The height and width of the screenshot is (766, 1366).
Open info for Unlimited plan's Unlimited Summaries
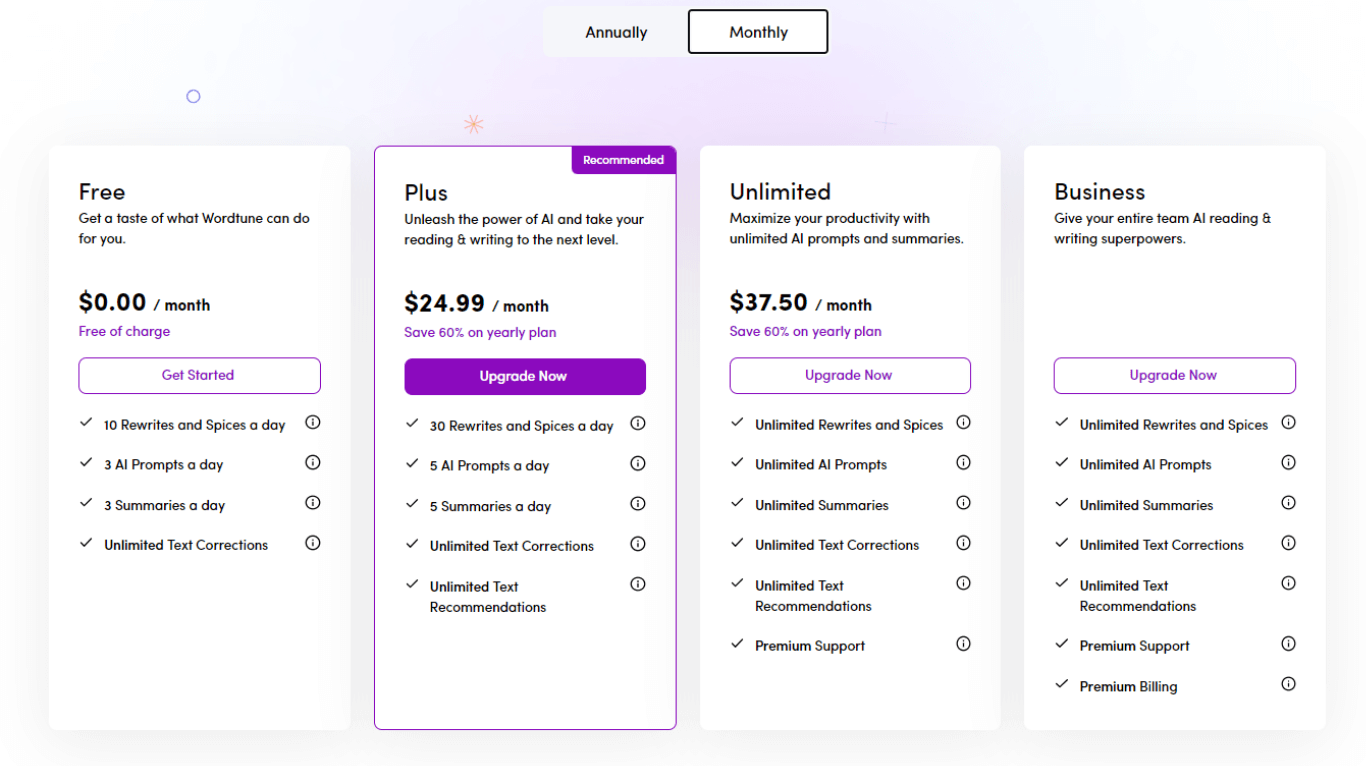click(x=963, y=503)
